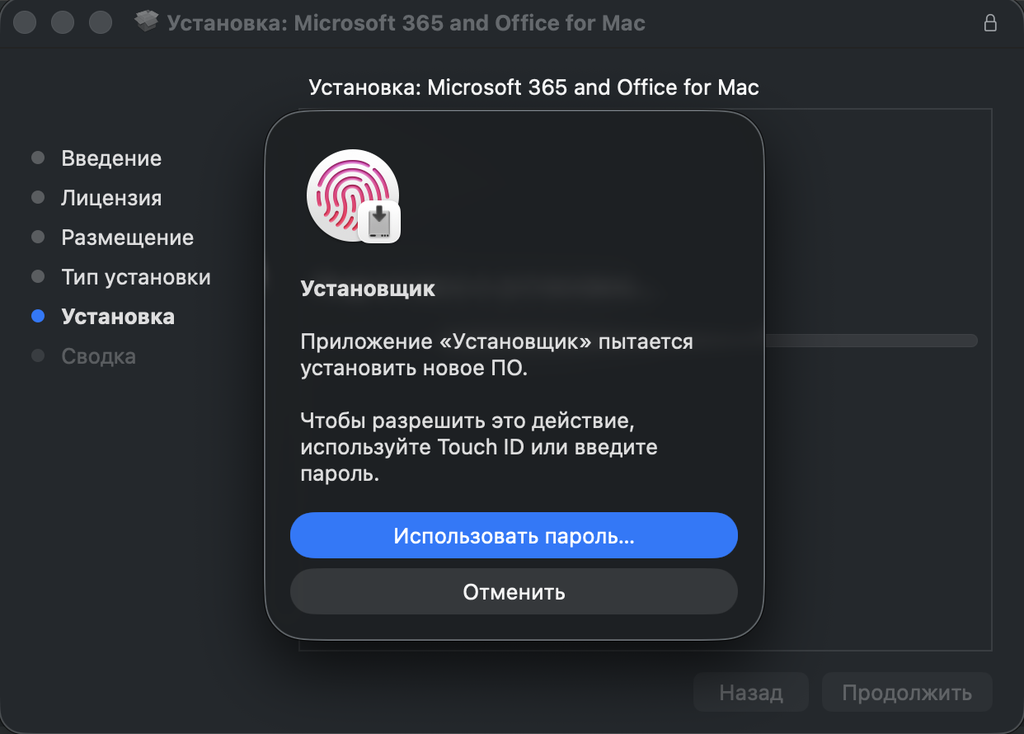Click the "Установщик" dialog heading
Image resolution: width=1024 pixels, height=734 pixels.
point(368,289)
